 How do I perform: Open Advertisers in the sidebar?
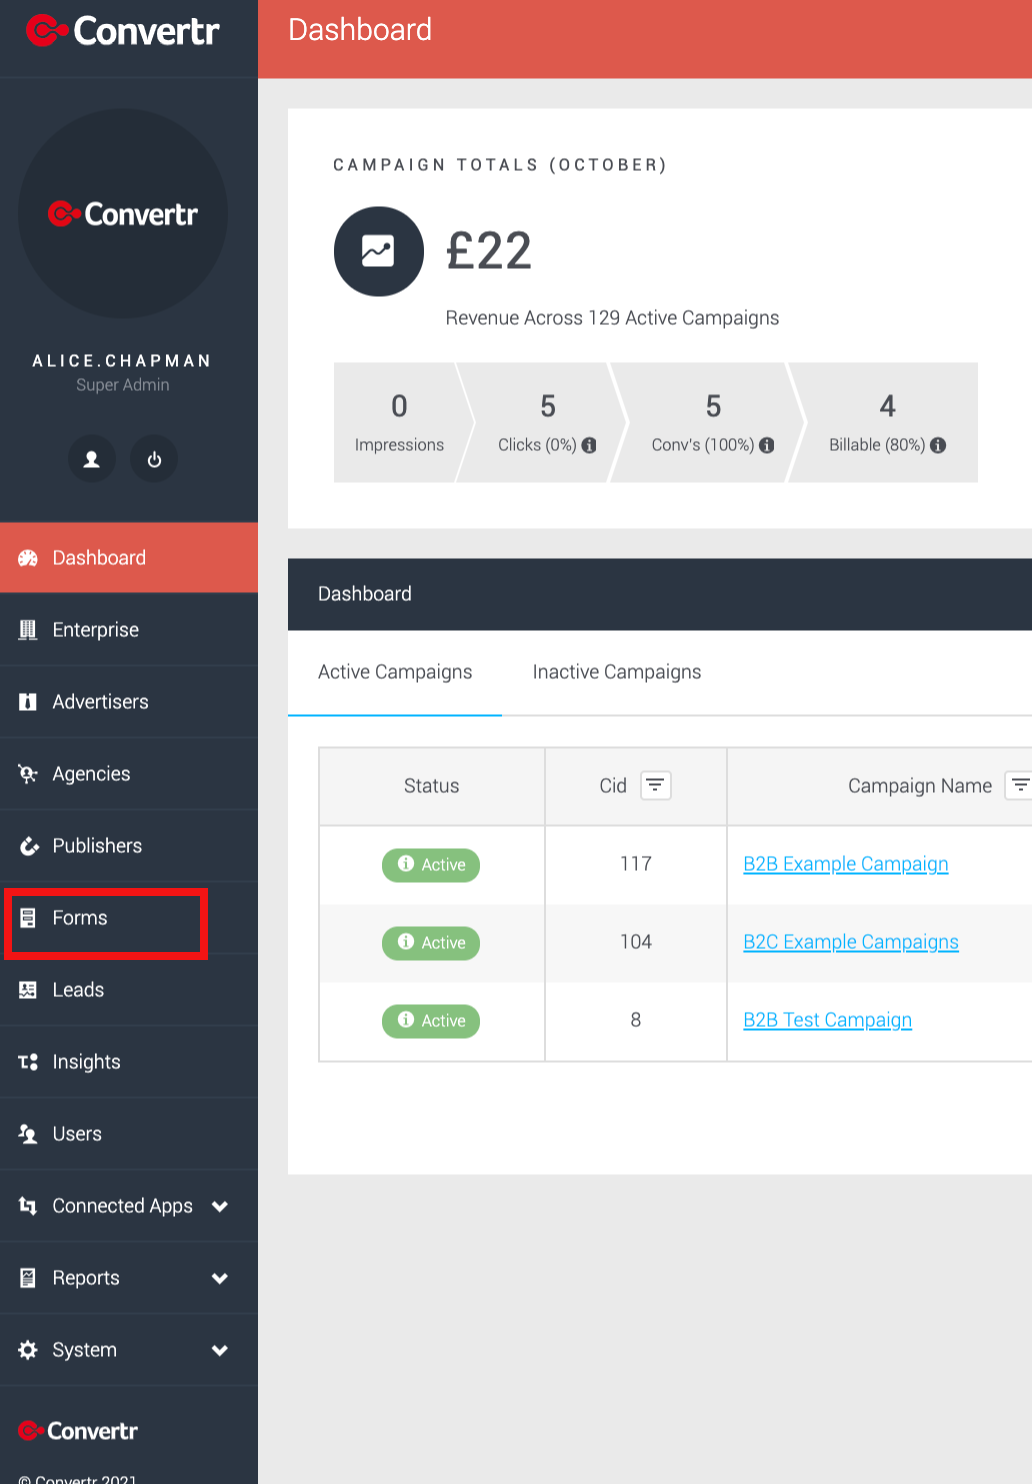click(x=129, y=702)
